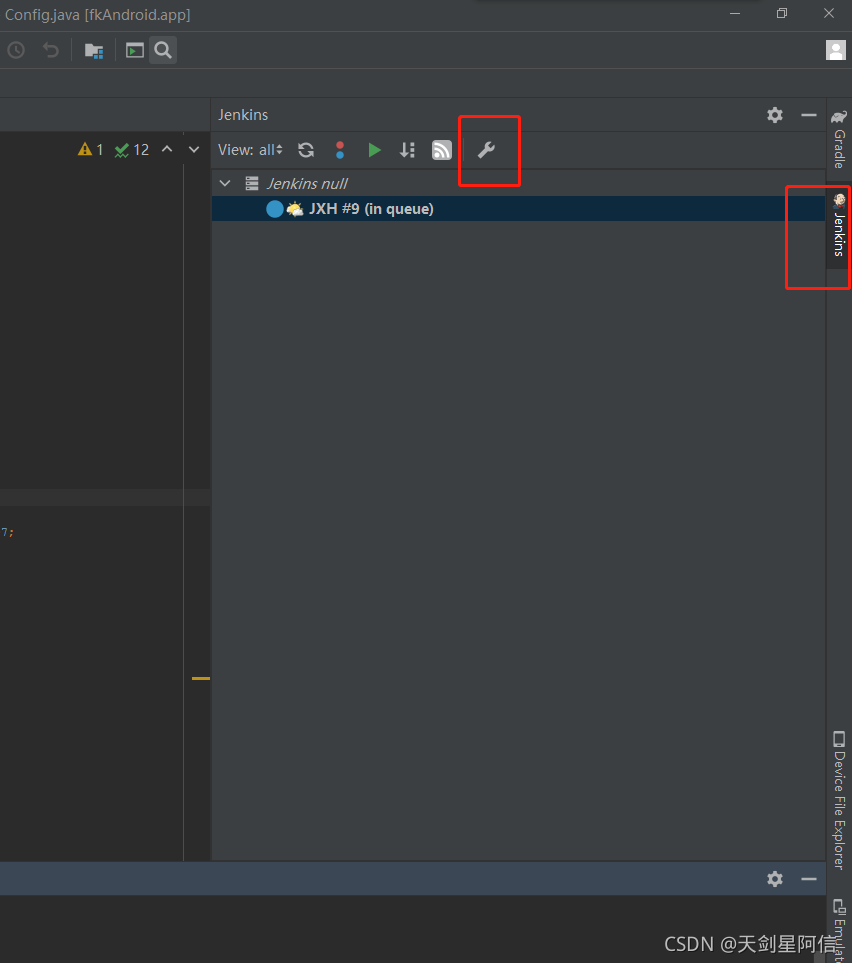Open the search everywhere magnifier icon
This screenshot has width=852, height=963.
162,50
